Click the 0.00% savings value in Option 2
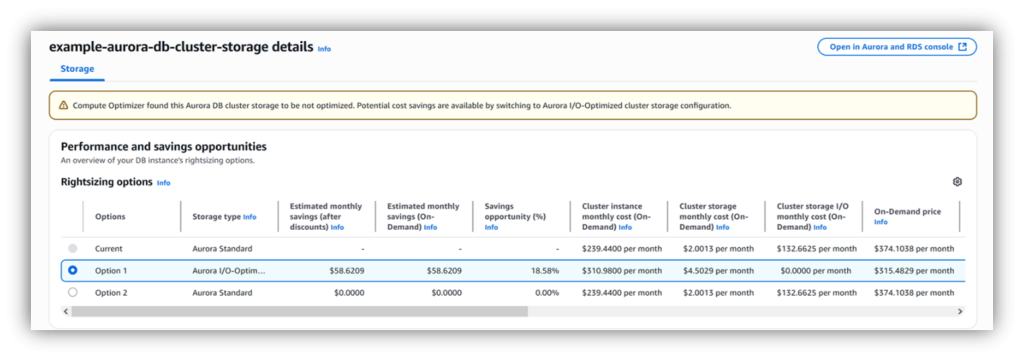 pyautogui.click(x=547, y=292)
